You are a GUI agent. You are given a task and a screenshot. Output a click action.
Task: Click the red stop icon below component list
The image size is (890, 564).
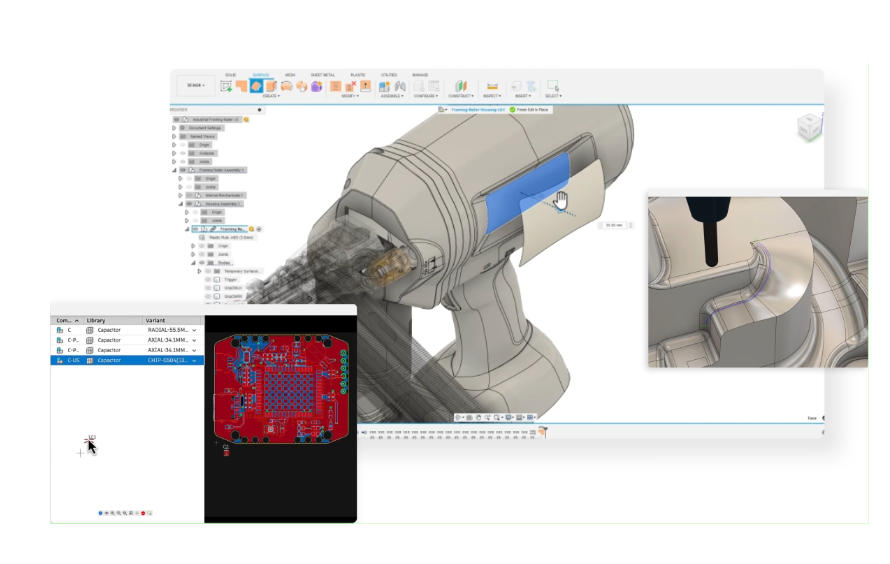[143, 513]
